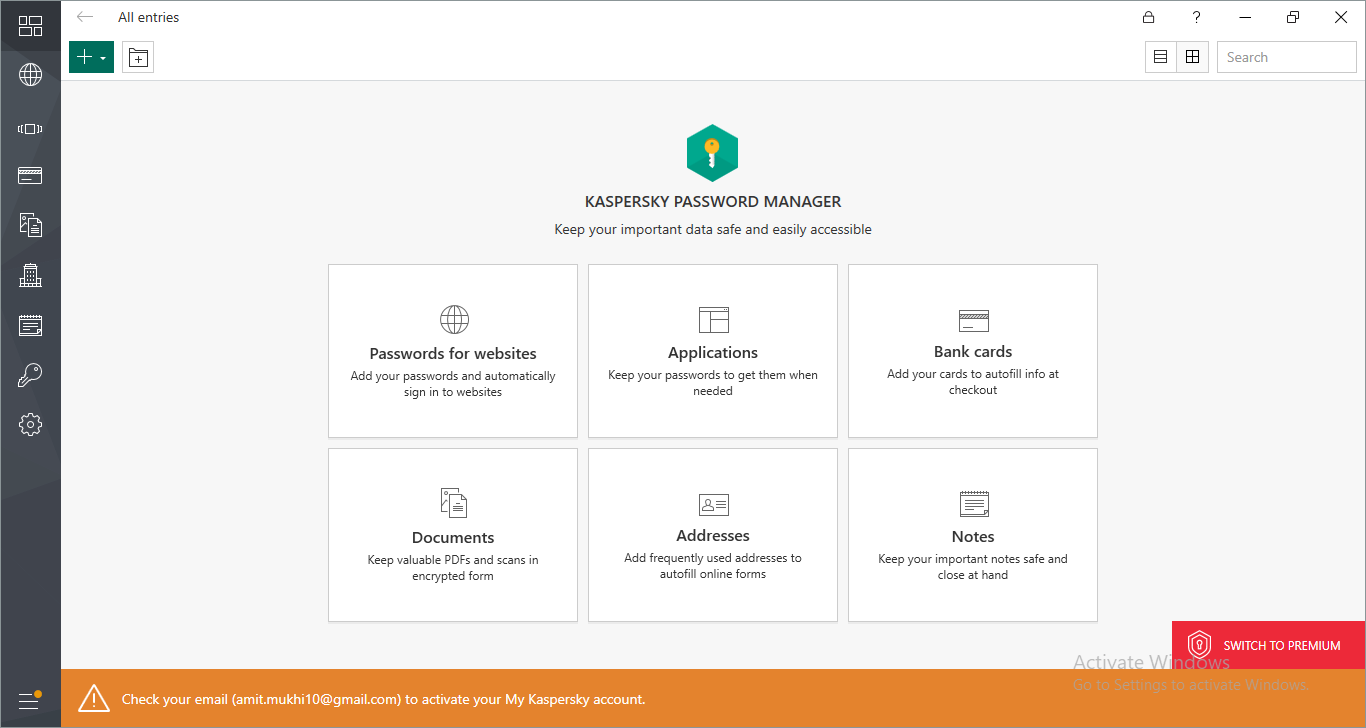The width and height of the screenshot is (1366, 728).
Task: Open Bank cards card
Action: click(x=973, y=351)
